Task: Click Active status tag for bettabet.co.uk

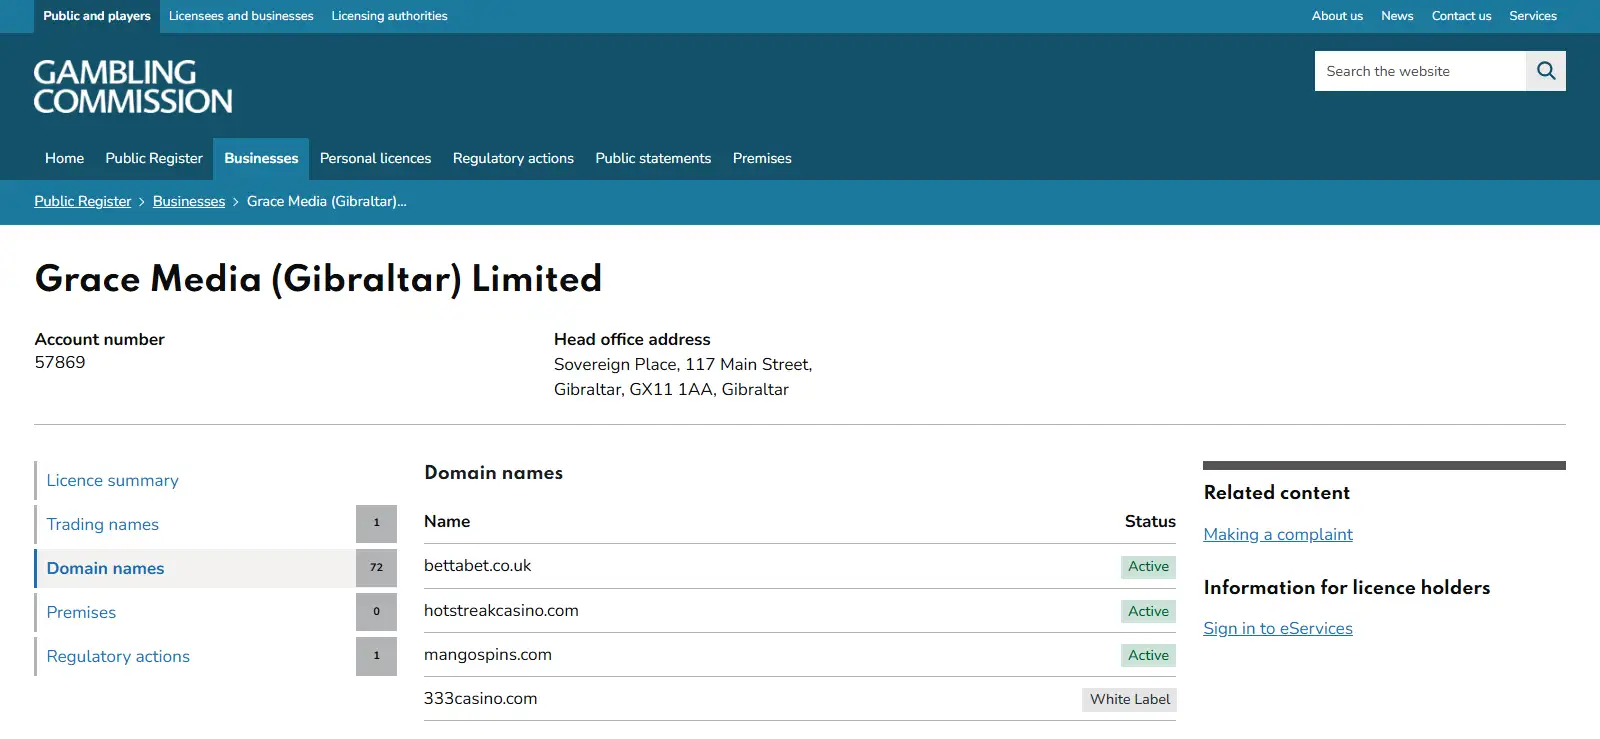Action: (x=1148, y=567)
